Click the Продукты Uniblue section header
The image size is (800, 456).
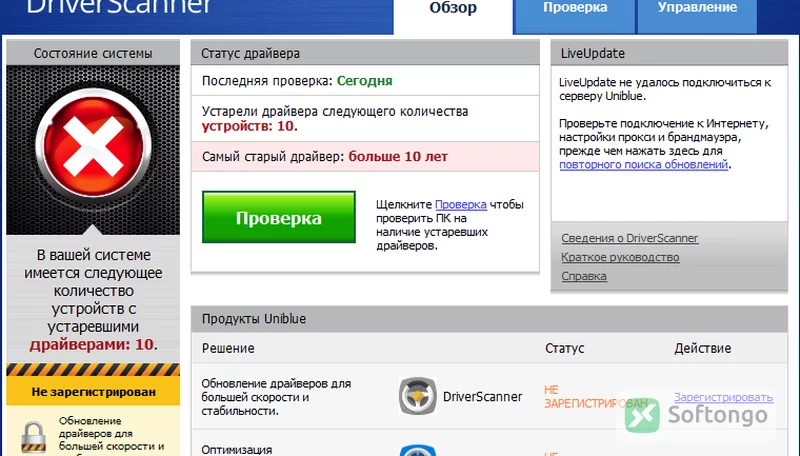pyautogui.click(x=490, y=319)
